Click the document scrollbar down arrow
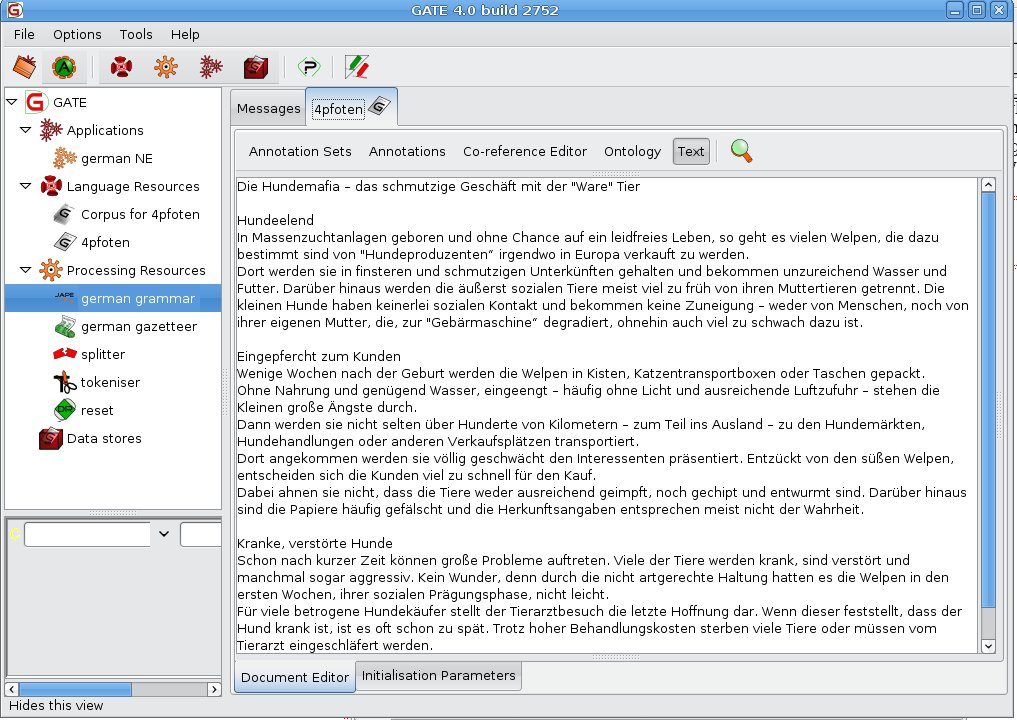Screen dimensions: 1017x720 click(988, 645)
